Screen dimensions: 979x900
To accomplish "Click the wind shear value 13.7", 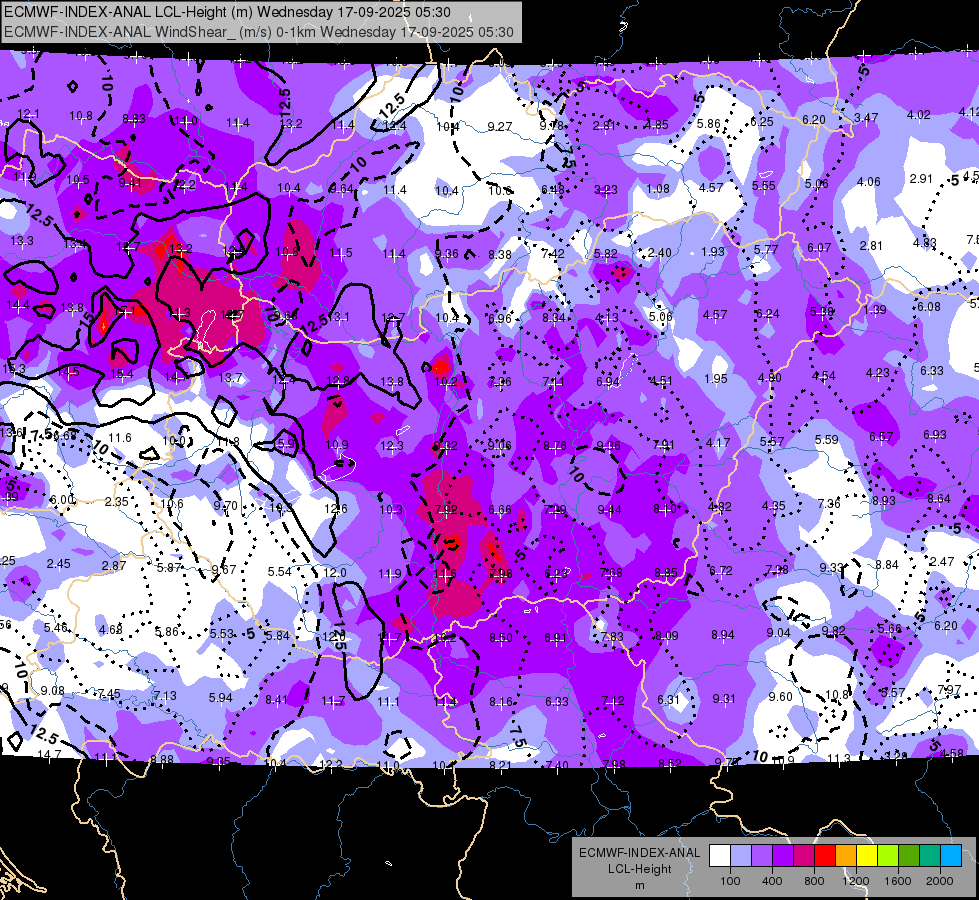I will click(x=230, y=377).
